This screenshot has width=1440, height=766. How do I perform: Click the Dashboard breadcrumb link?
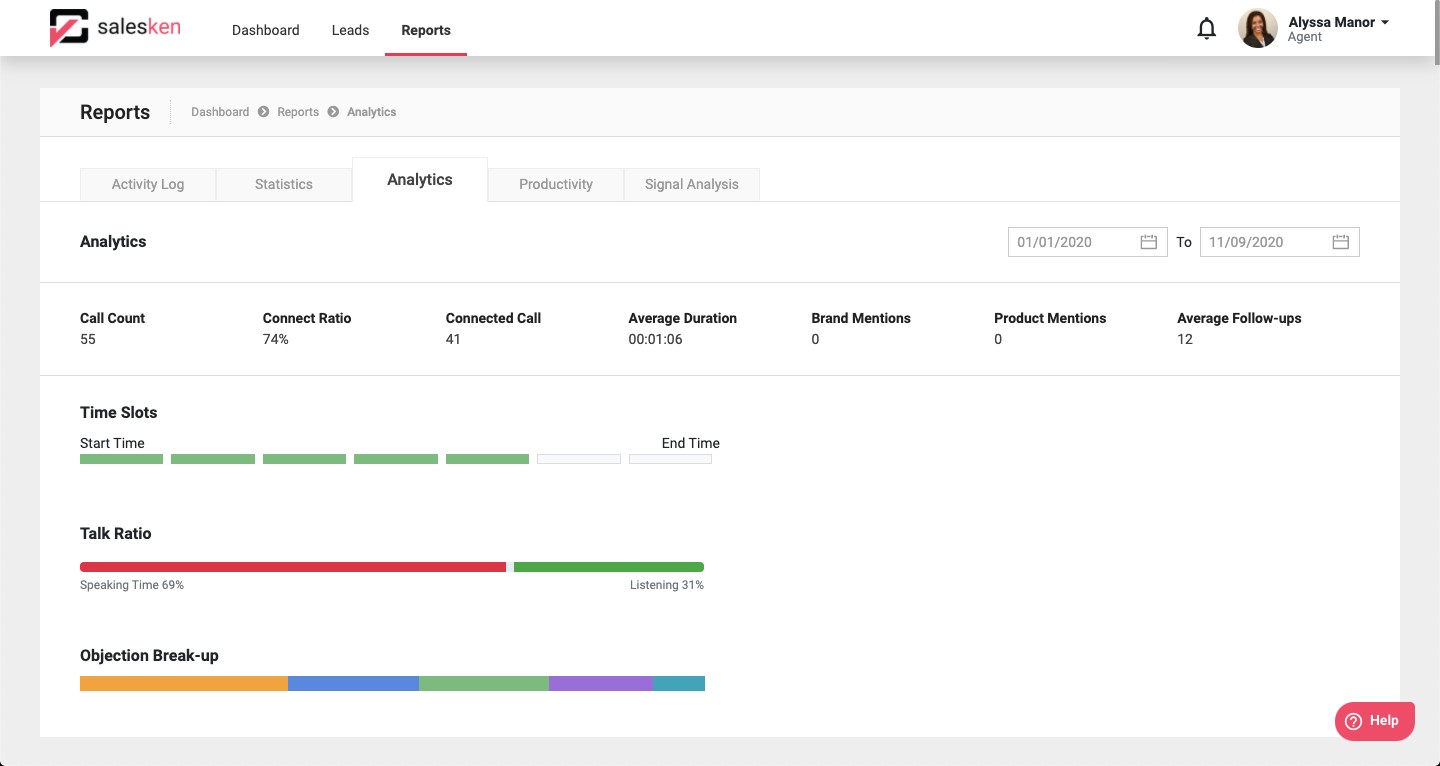pos(220,112)
